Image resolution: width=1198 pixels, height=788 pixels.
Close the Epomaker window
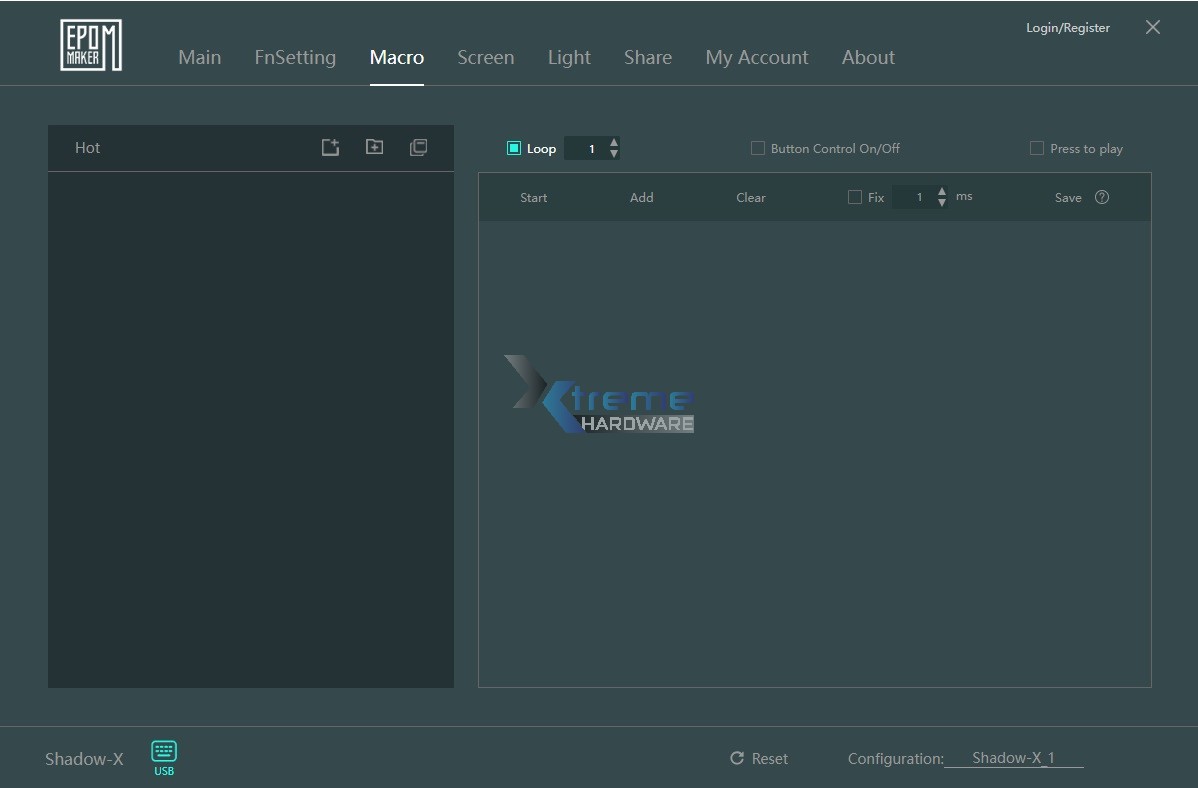tap(1153, 28)
